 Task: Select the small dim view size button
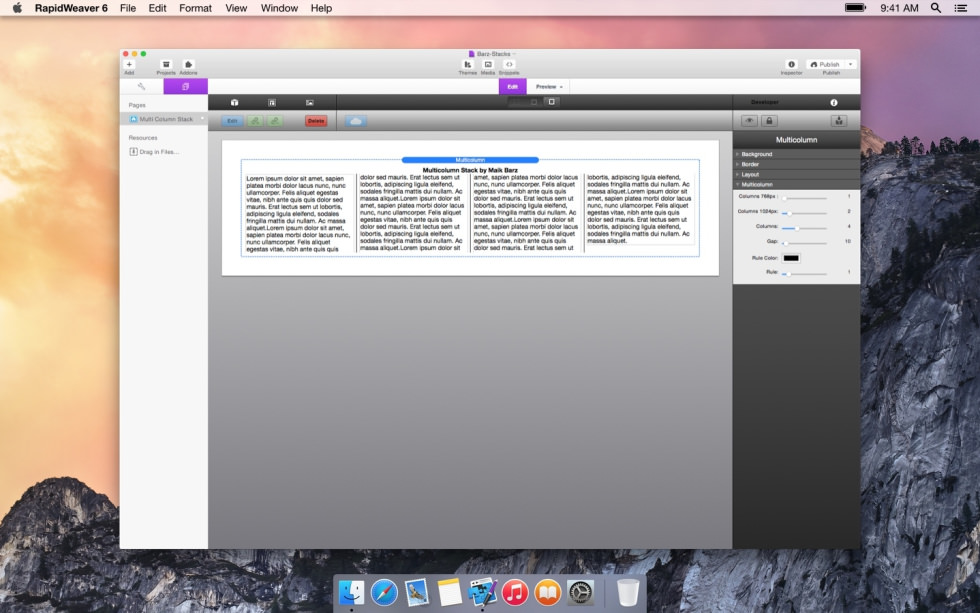(x=534, y=102)
